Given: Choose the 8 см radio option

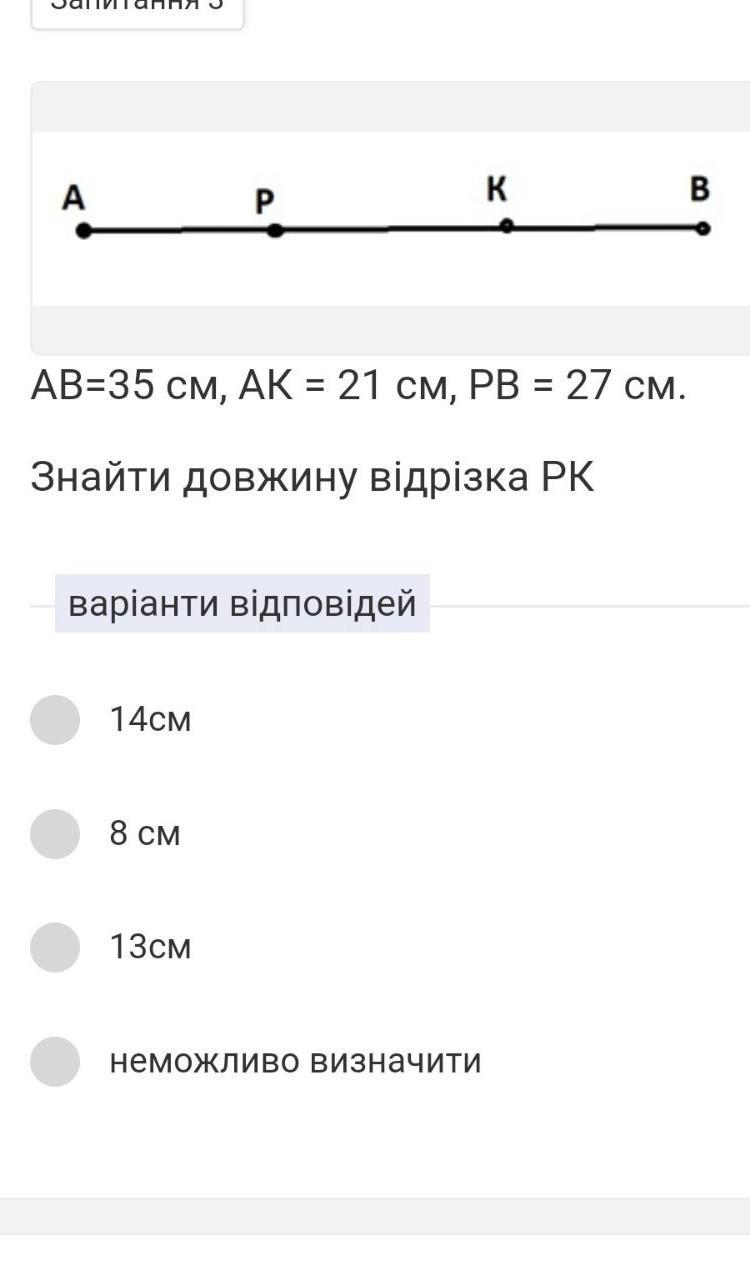Looking at the screenshot, I should pos(55,834).
